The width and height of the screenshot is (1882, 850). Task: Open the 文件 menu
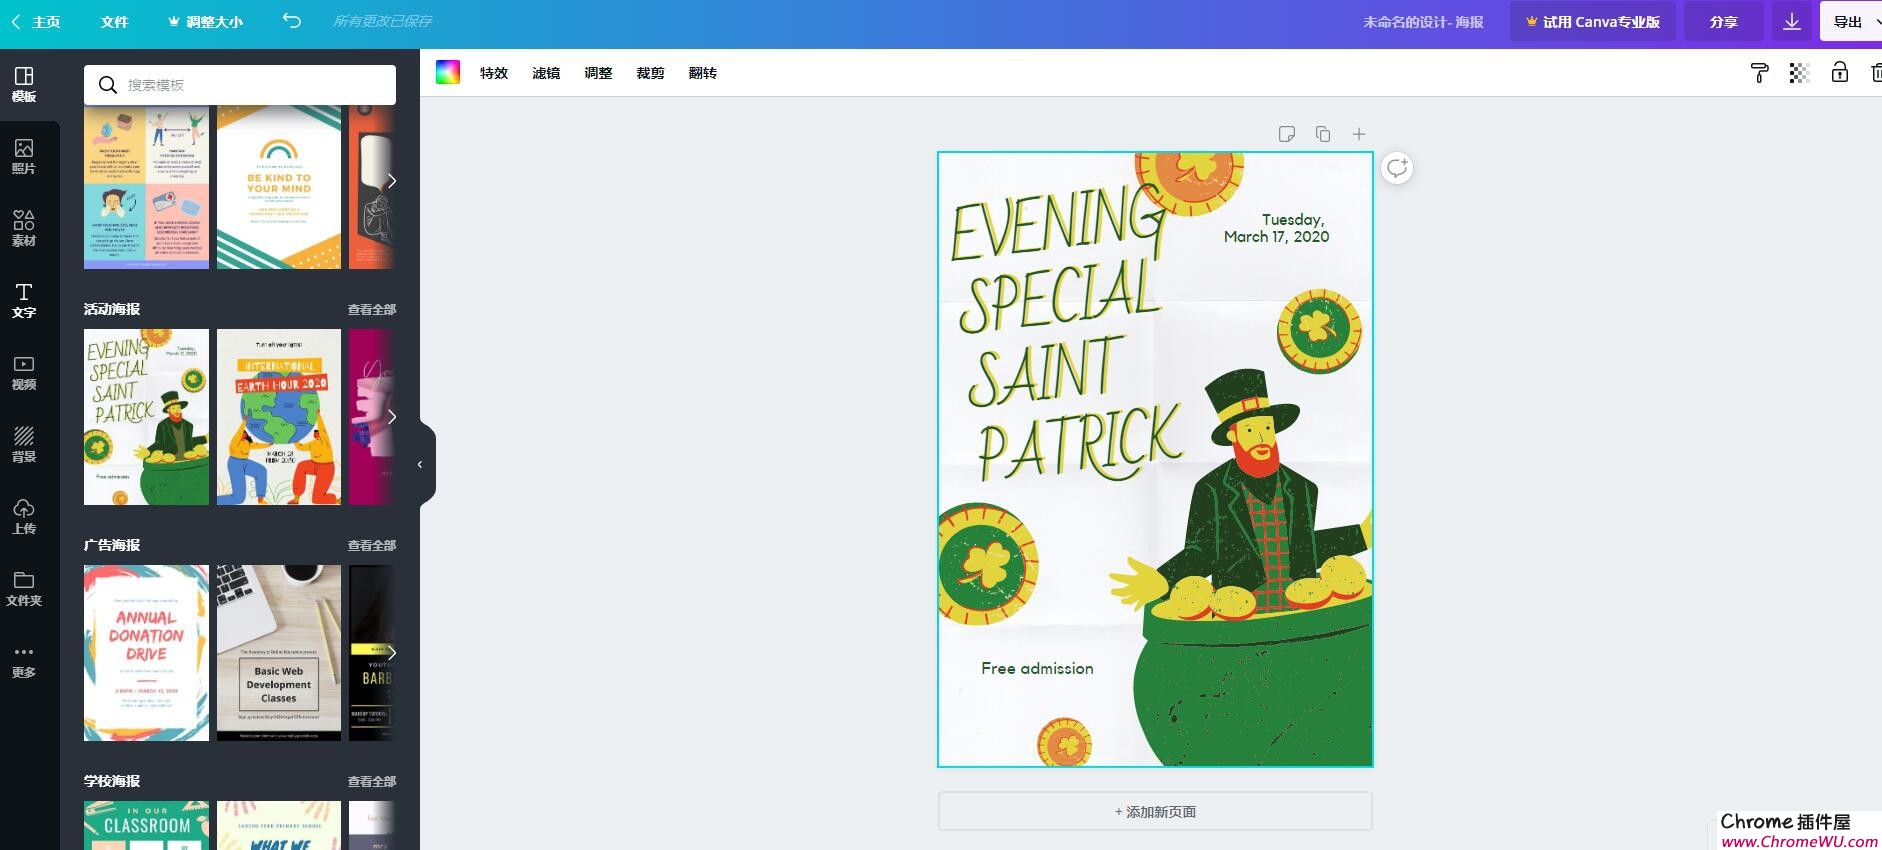coord(114,22)
